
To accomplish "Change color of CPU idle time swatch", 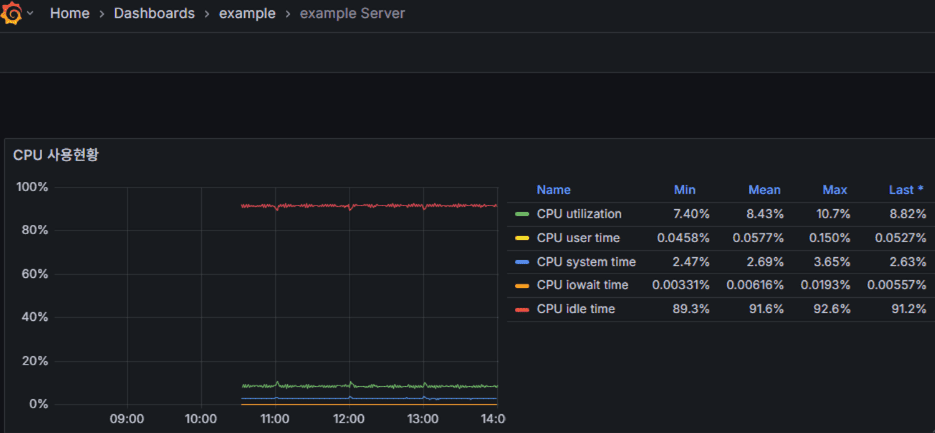I will click(x=522, y=310).
